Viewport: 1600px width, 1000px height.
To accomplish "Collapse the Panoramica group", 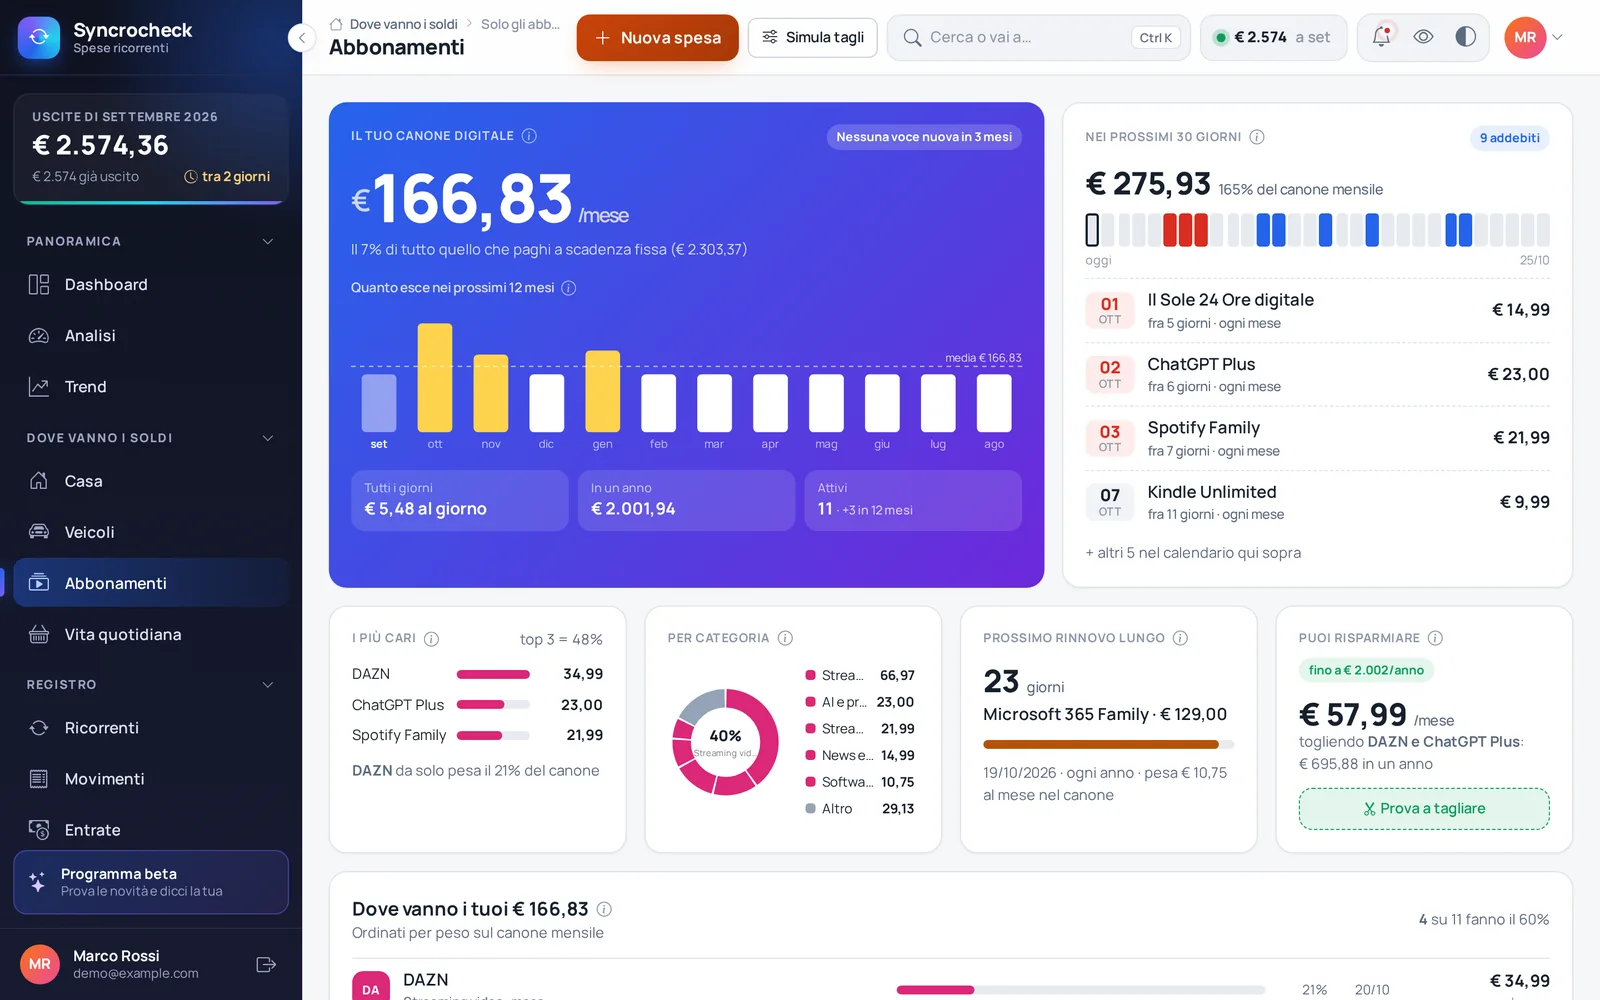I will (x=267, y=241).
